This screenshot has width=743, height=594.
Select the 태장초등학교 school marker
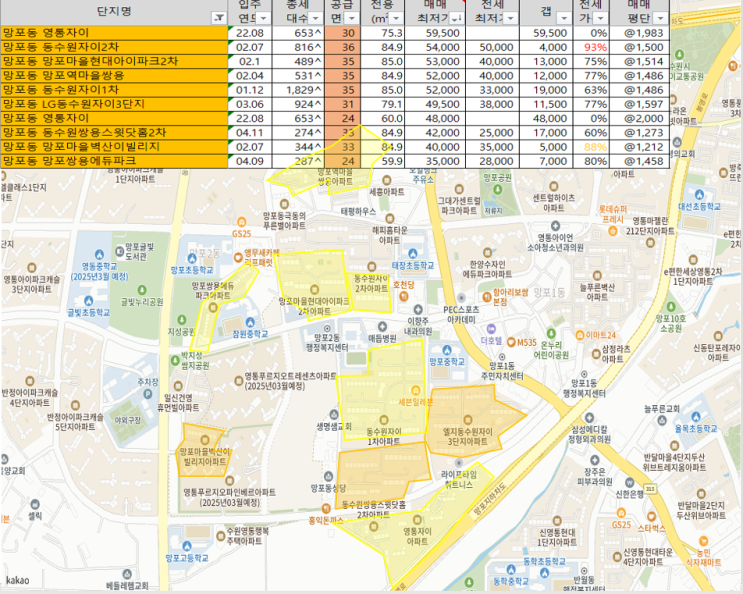(x=413, y=254)
